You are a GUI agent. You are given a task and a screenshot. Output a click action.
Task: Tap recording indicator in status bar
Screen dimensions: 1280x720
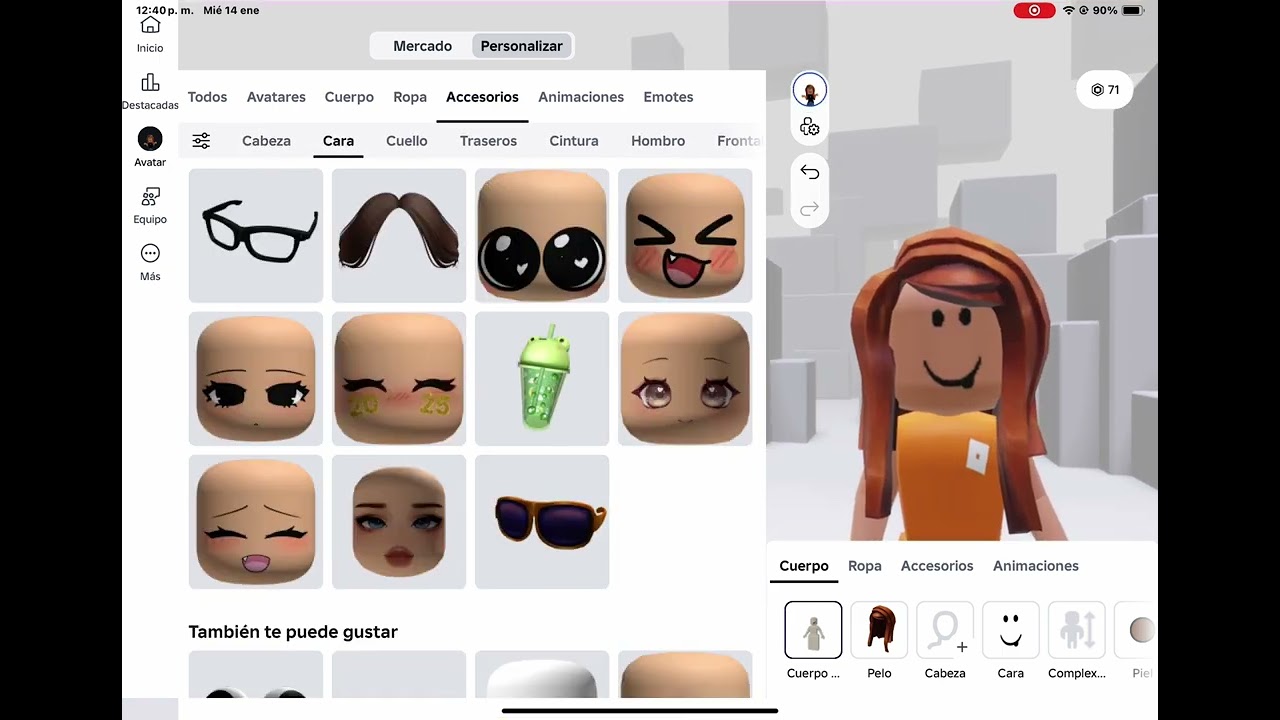pos(1034,10)
